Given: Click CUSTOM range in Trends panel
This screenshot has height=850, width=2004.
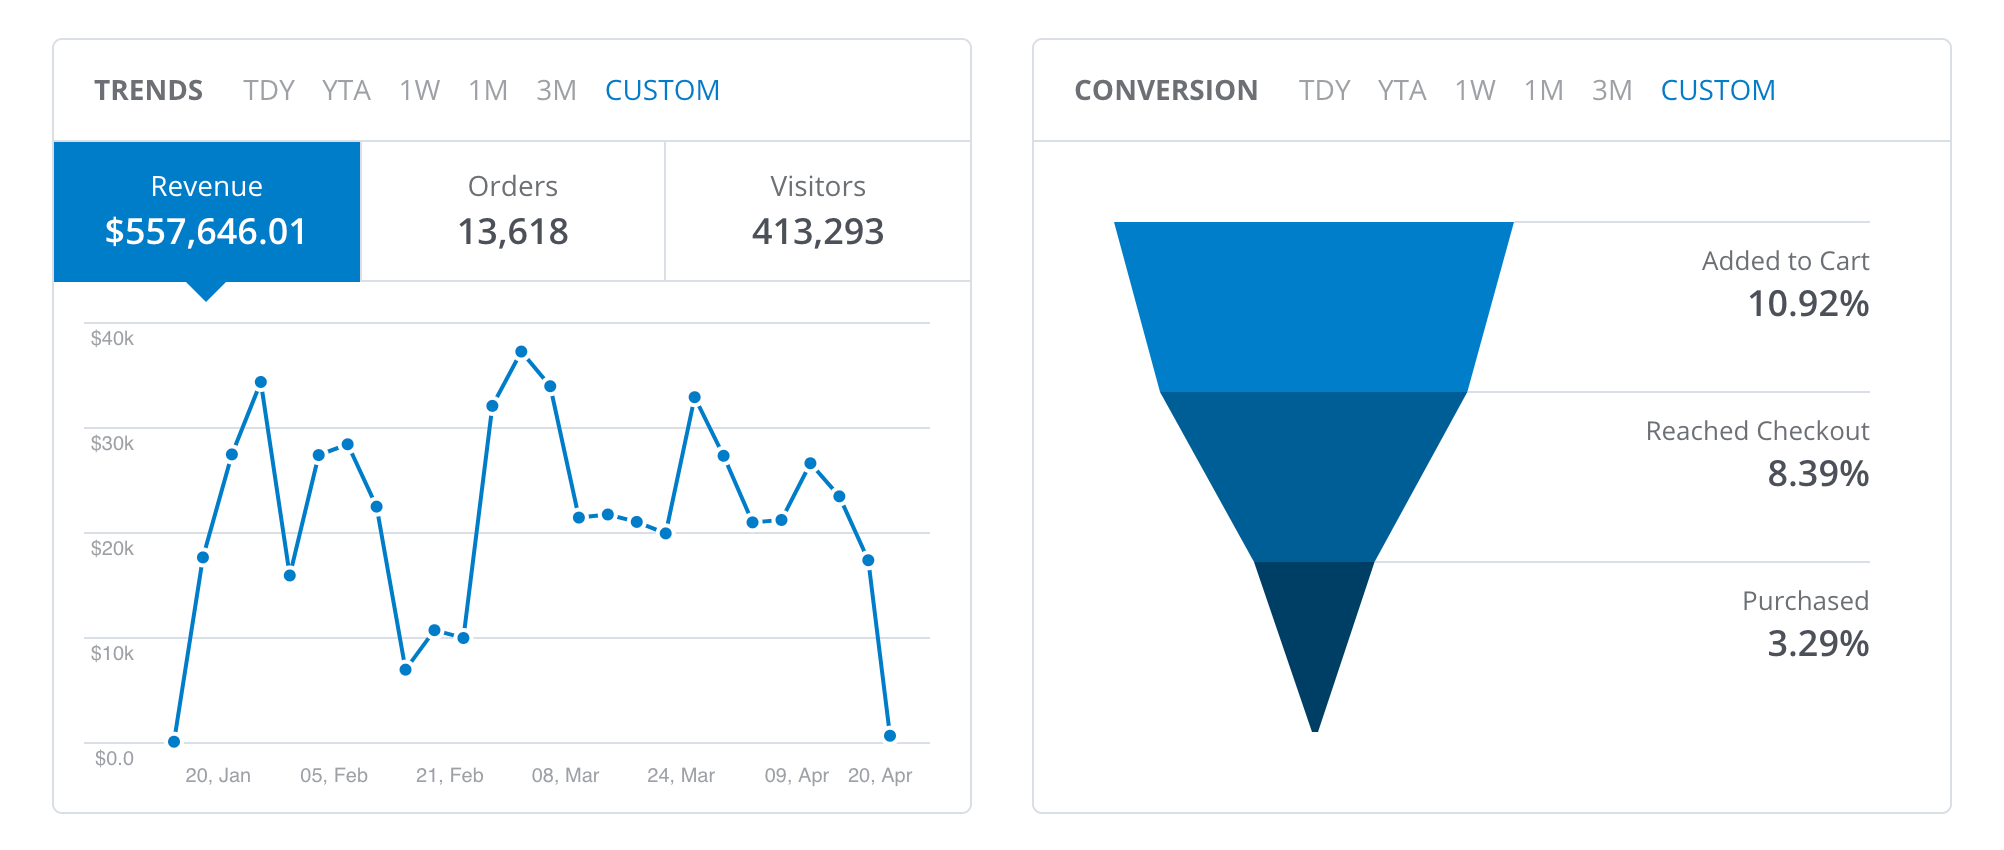Looking at the screenshot, I should 662,91.
